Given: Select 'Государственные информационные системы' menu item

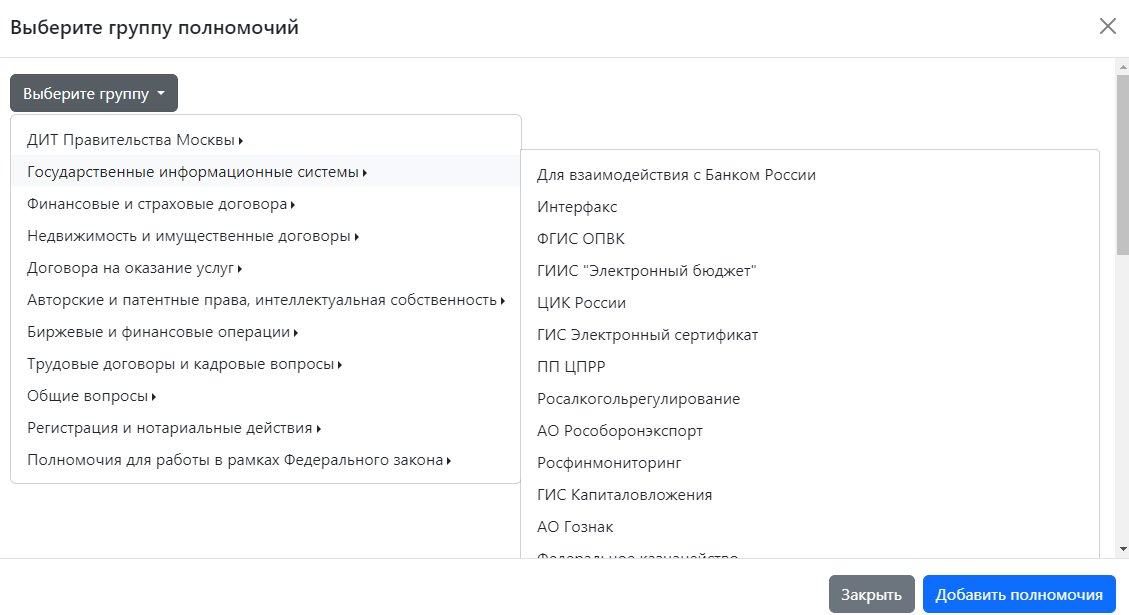Looking at the screenshot, I should [x=196, y=172].
